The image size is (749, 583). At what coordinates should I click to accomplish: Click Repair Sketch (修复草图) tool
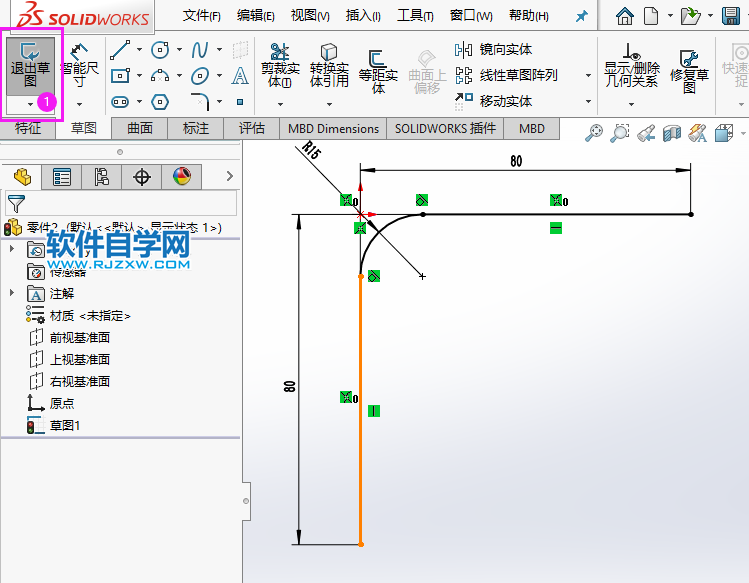689,72
